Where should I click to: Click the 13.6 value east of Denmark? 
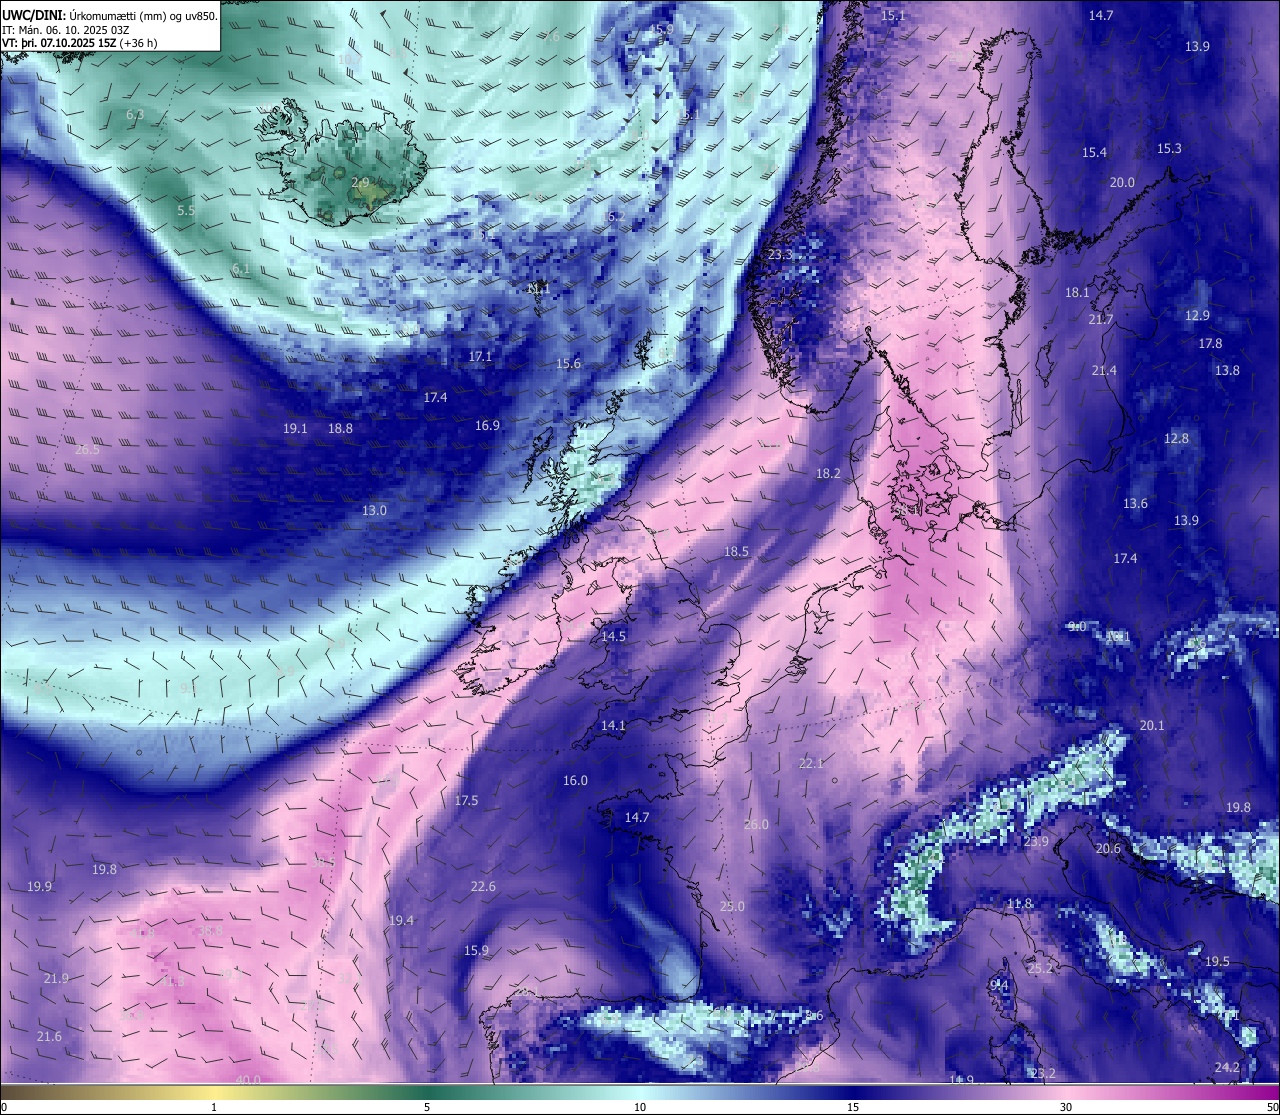1135,503
